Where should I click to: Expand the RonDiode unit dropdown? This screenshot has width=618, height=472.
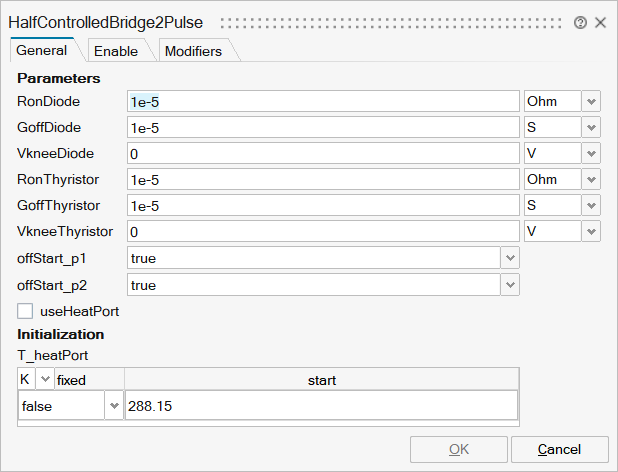click(x=591, y=101)
